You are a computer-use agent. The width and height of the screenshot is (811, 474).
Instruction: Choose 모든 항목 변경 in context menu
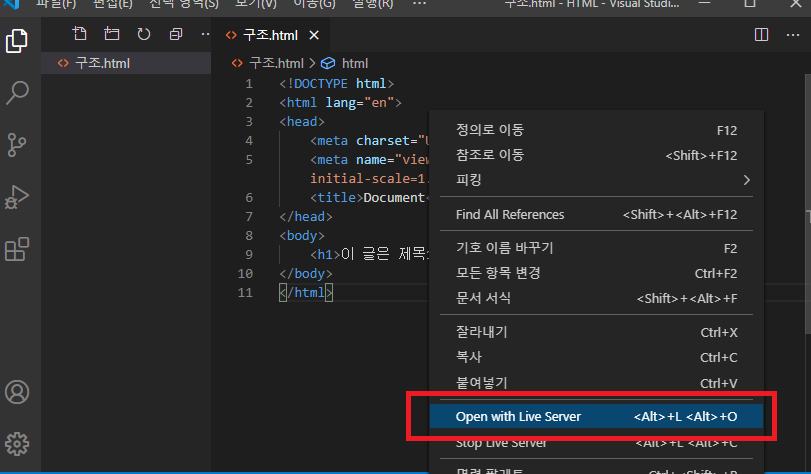[x=596, y=273]
